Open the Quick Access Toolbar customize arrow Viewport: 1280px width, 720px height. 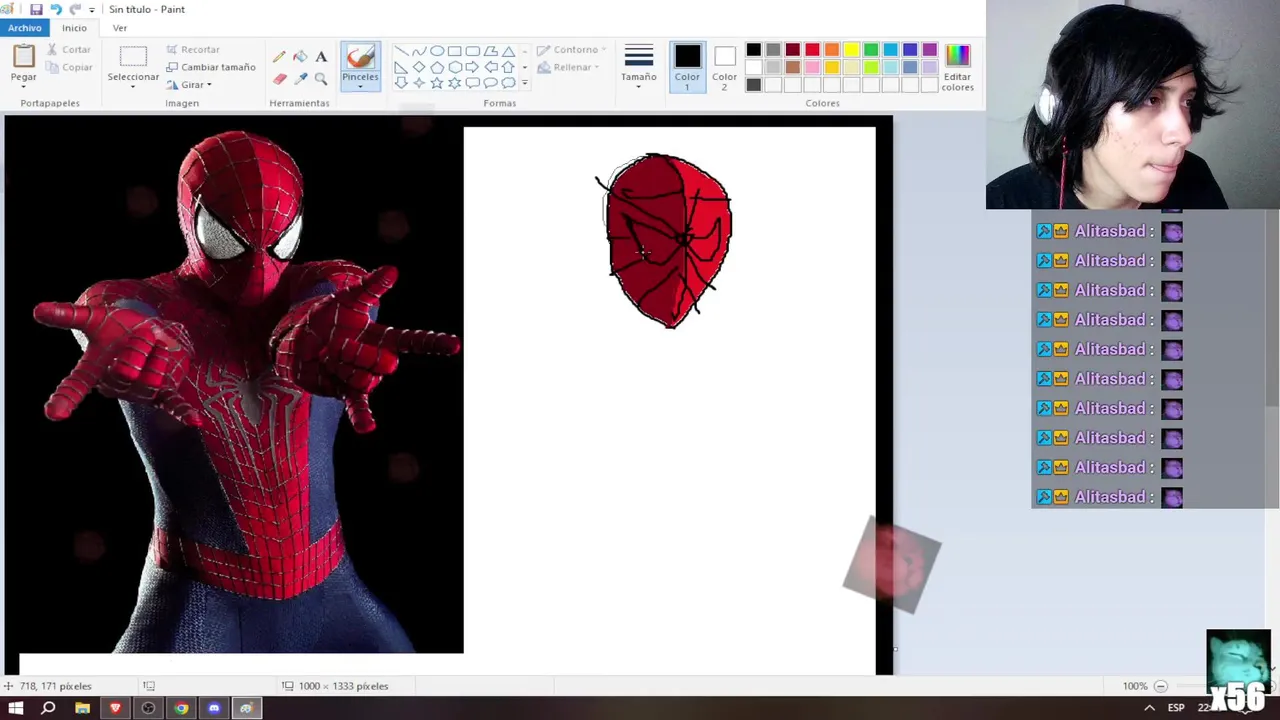pos(92,10)
